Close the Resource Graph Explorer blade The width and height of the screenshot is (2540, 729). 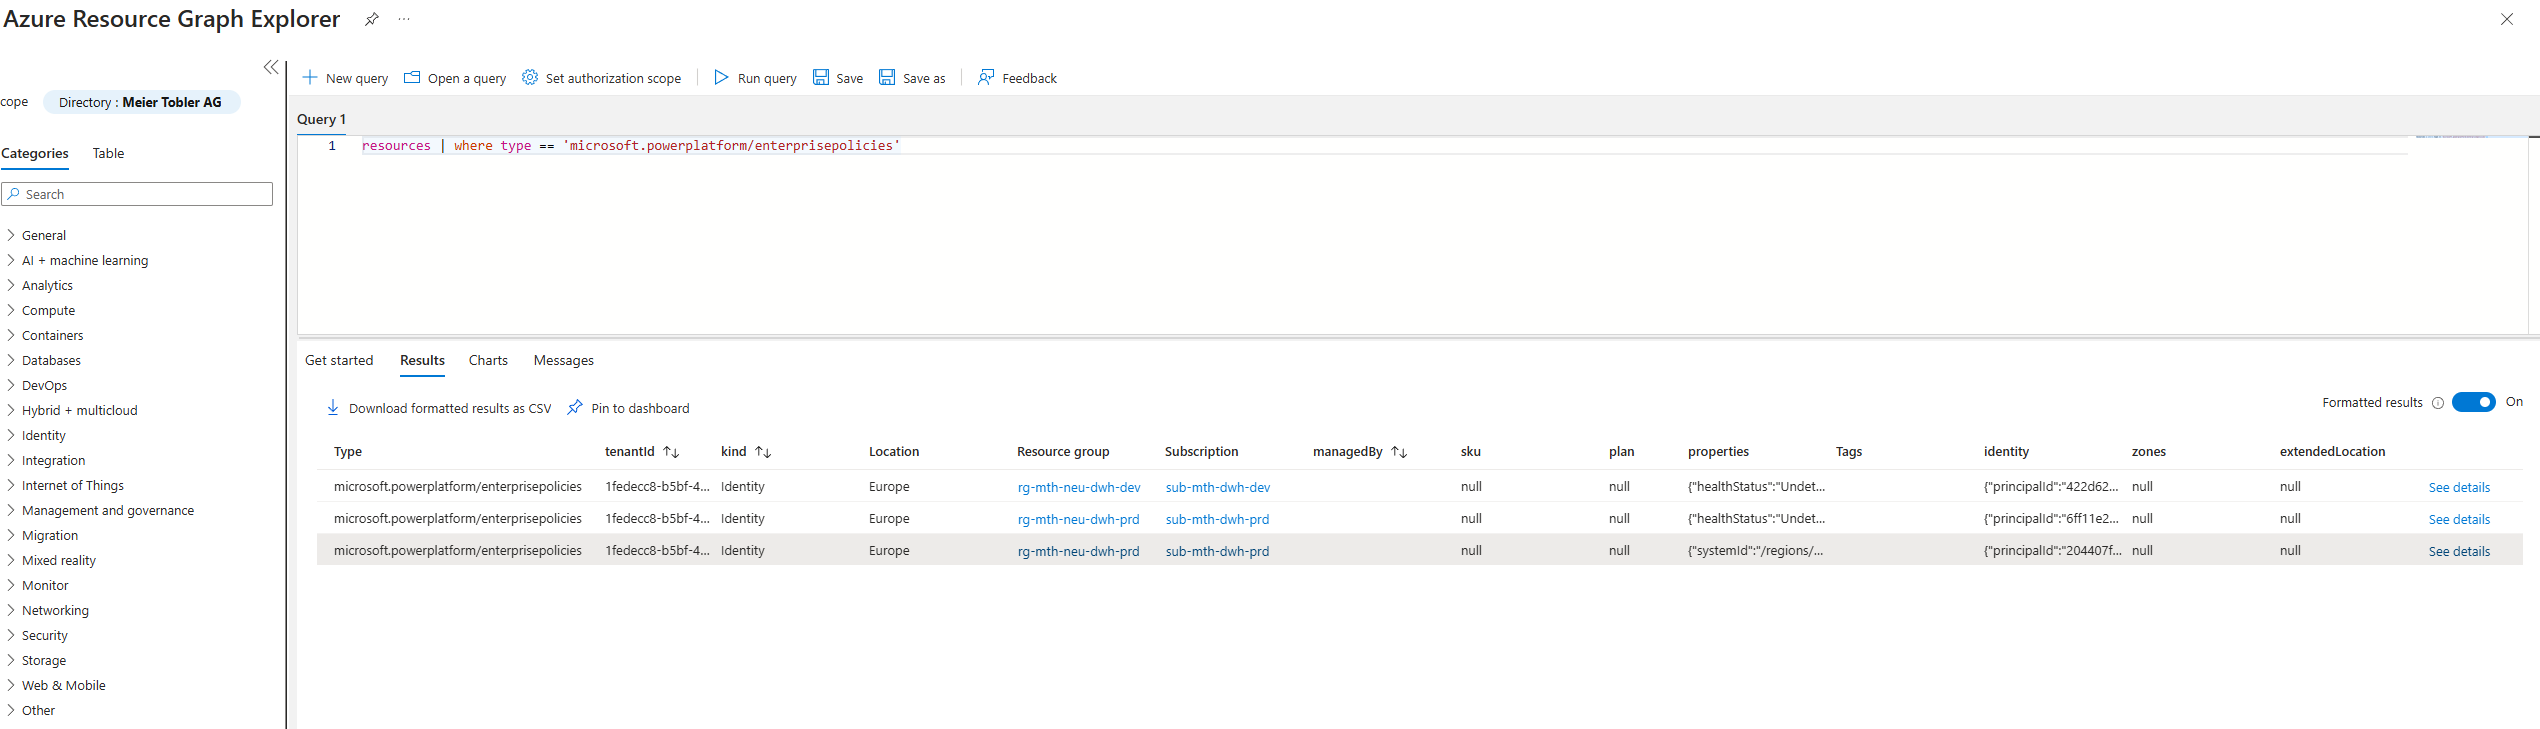[2507, 19]
